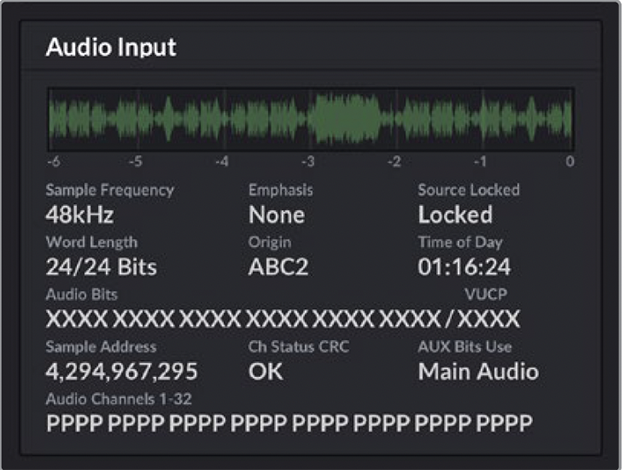Click the green audio waveform display

(311, 117)
